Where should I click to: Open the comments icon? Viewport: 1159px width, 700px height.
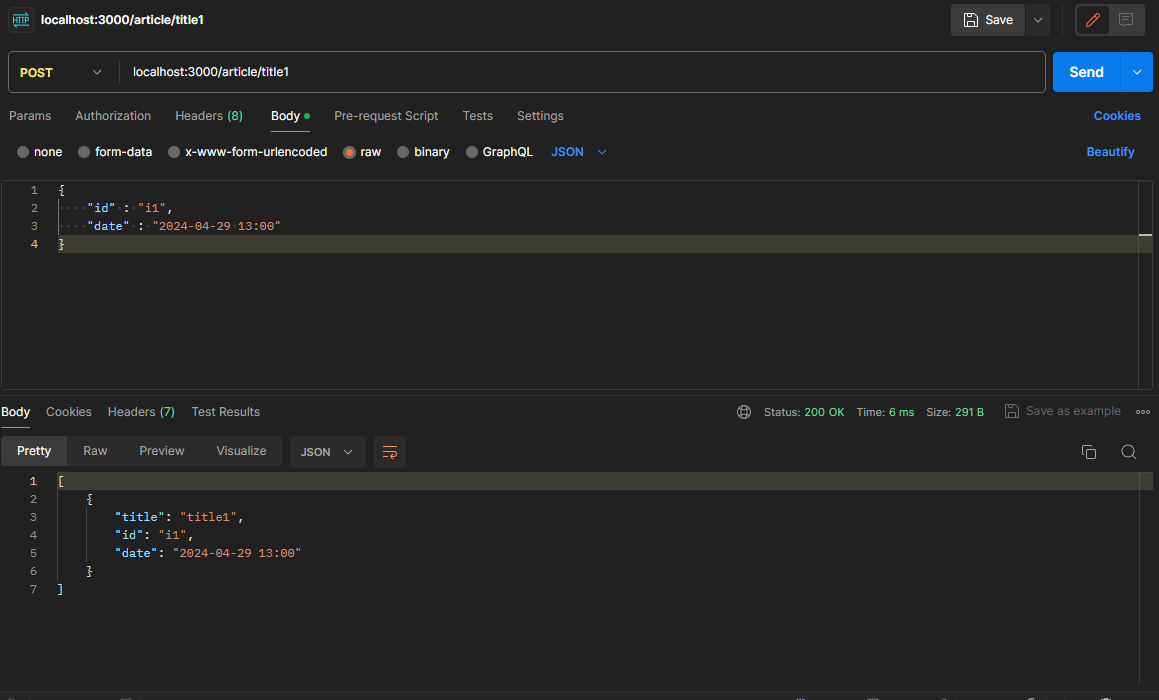[1126, 20]
